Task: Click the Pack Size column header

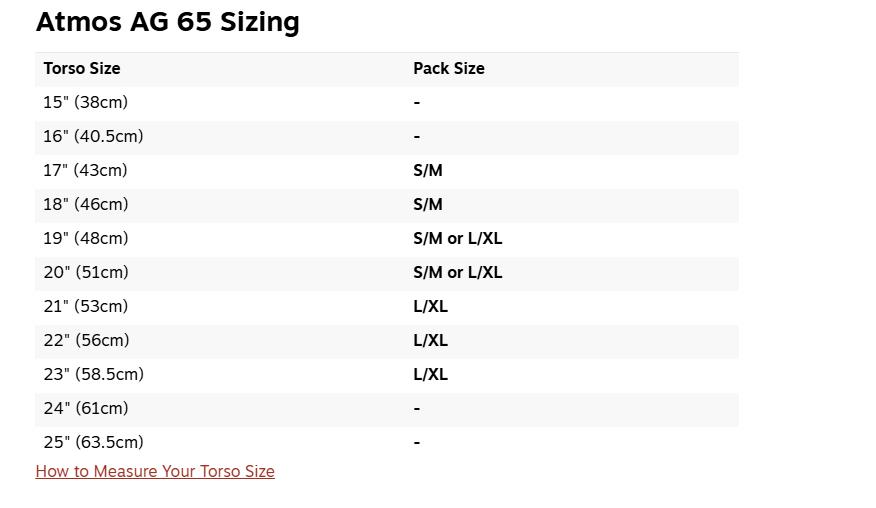Action: tap(449, 69)
